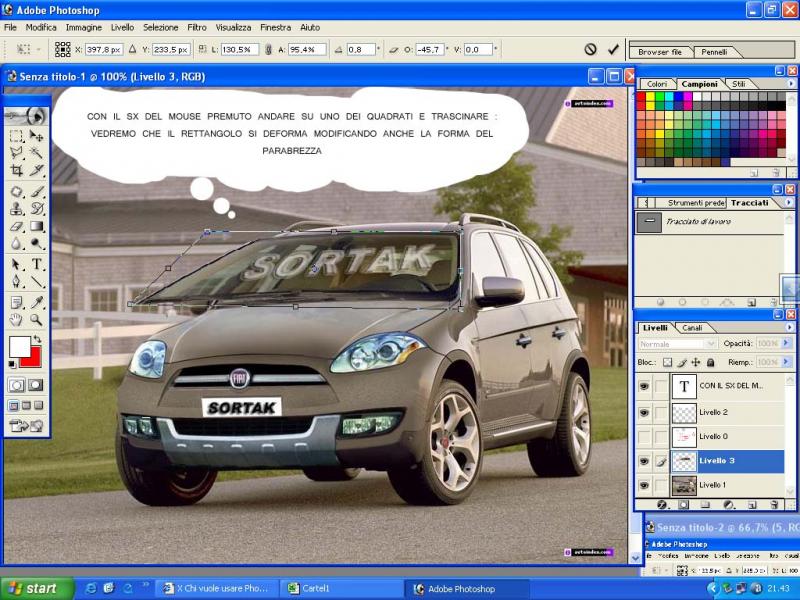Viewport: 800px width, 600px height.
Task: Select the Clone Stamp tool
Action: (x=17, y=209)
